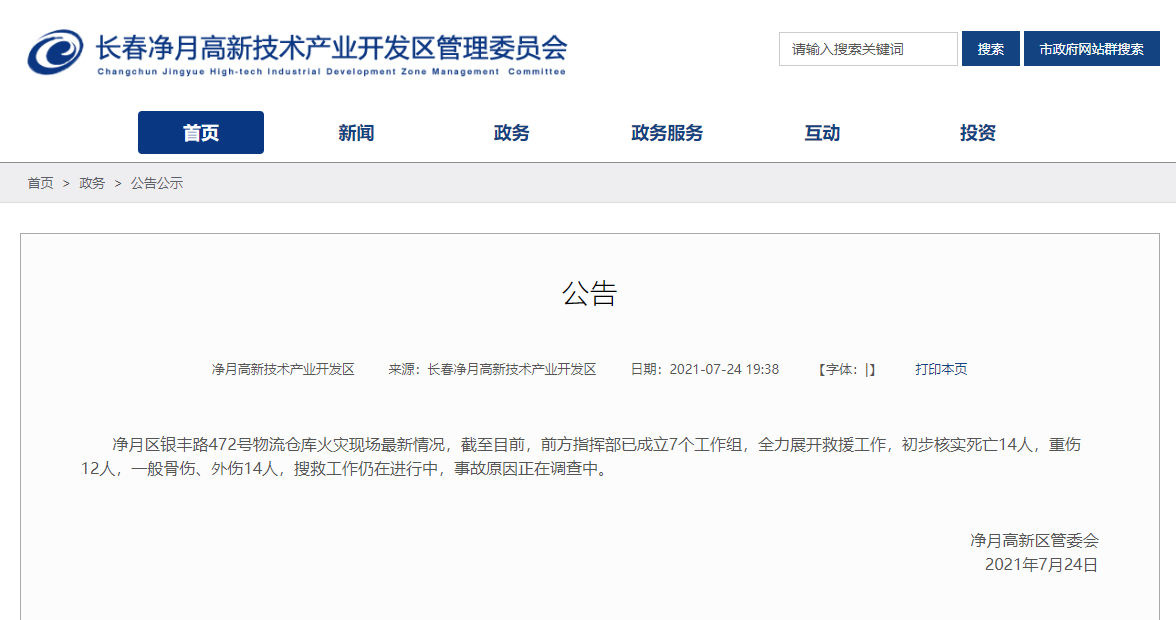
Task: Select 政务 in the main navigation bar
Action: tap(511, 133)
